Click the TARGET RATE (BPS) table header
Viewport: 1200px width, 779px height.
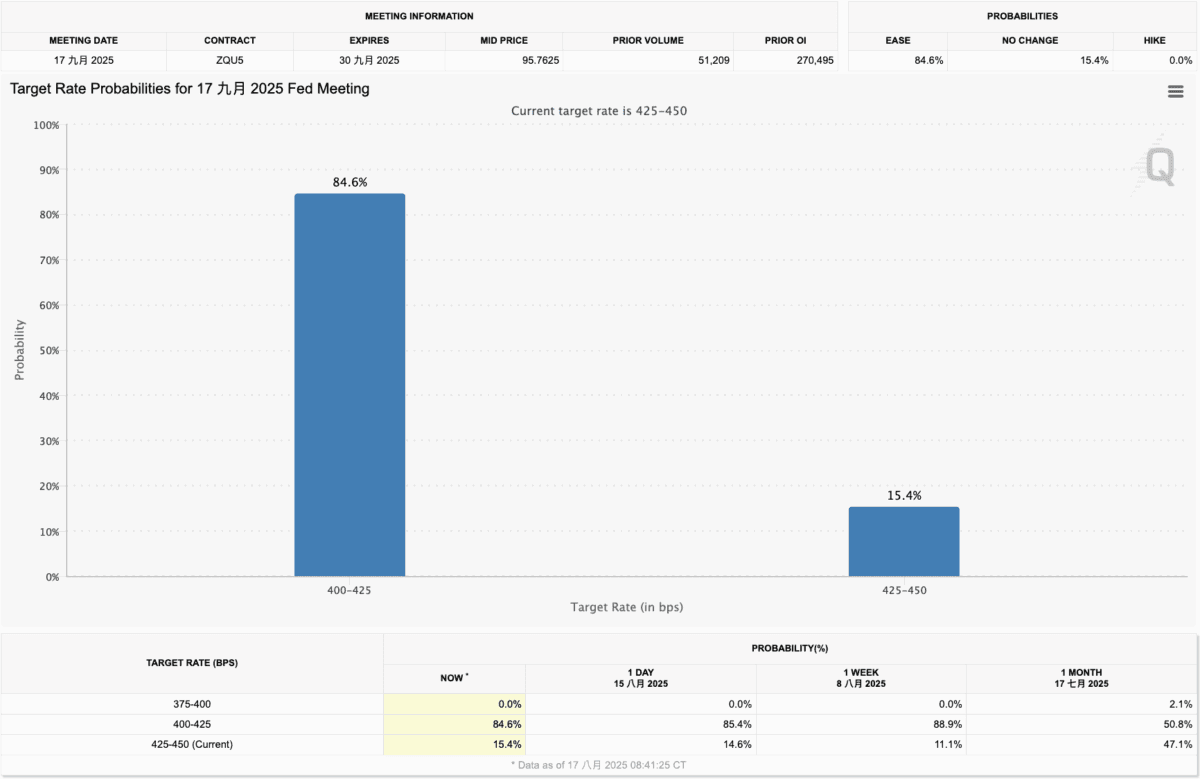click(192, 663)
